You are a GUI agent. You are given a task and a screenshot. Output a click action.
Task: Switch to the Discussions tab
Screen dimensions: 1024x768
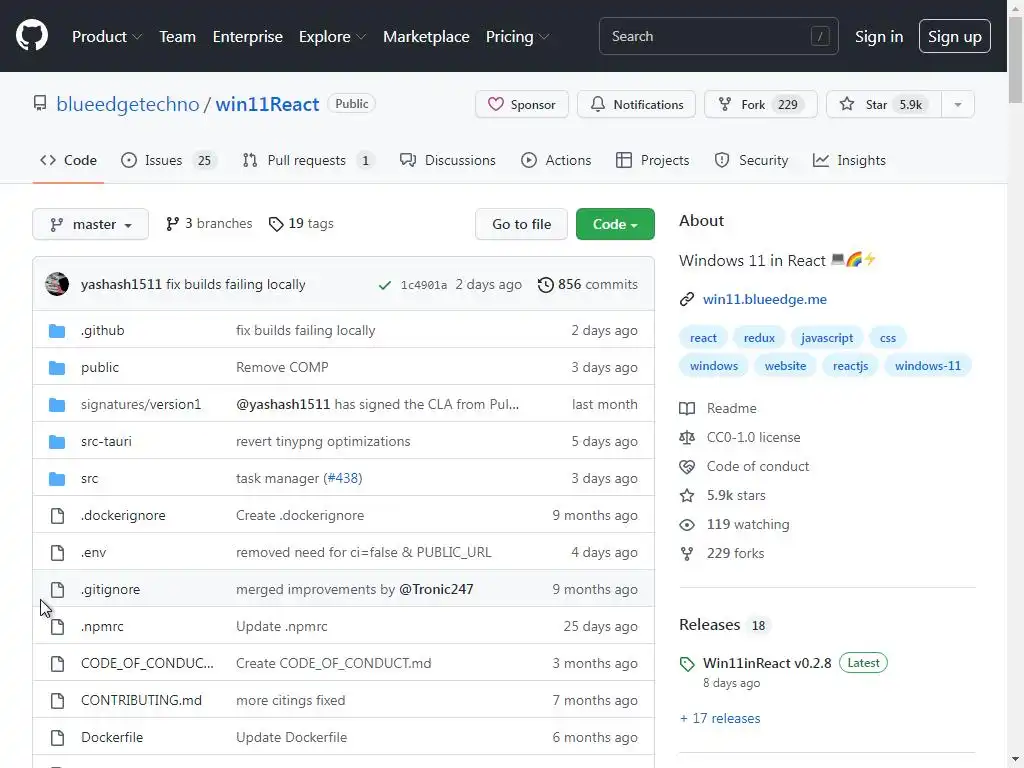tap(447, 160)
